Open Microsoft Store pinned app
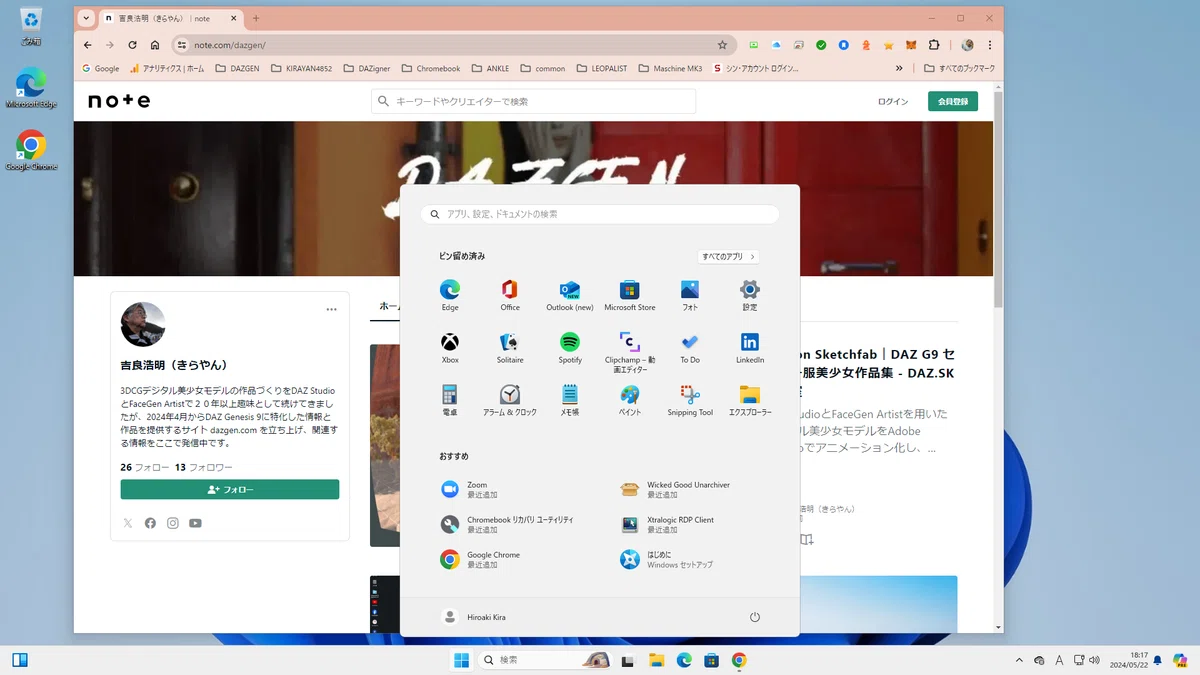 (630, 294)
